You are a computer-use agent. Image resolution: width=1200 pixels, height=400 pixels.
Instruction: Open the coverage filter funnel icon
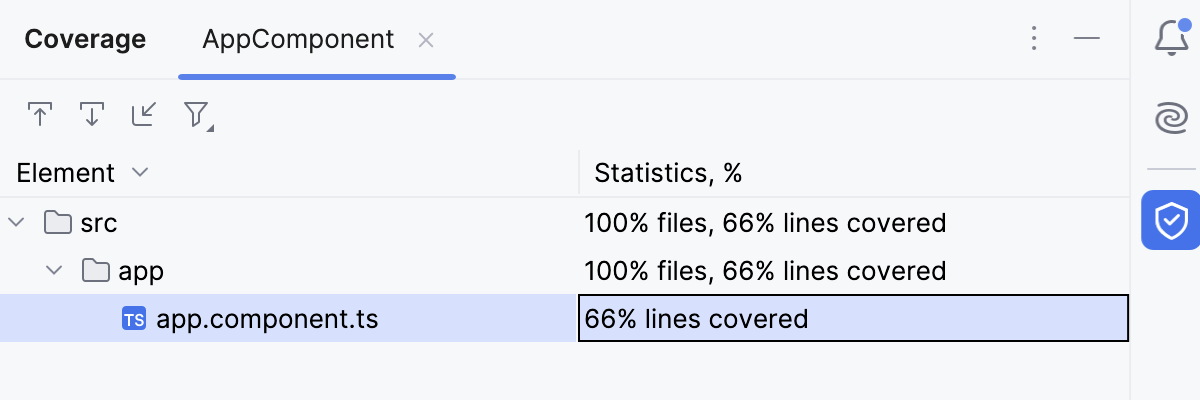pos(197,115)
